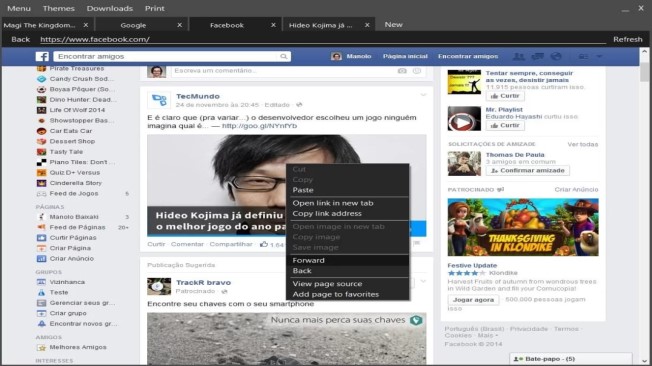Open the Themes menu

59,8
